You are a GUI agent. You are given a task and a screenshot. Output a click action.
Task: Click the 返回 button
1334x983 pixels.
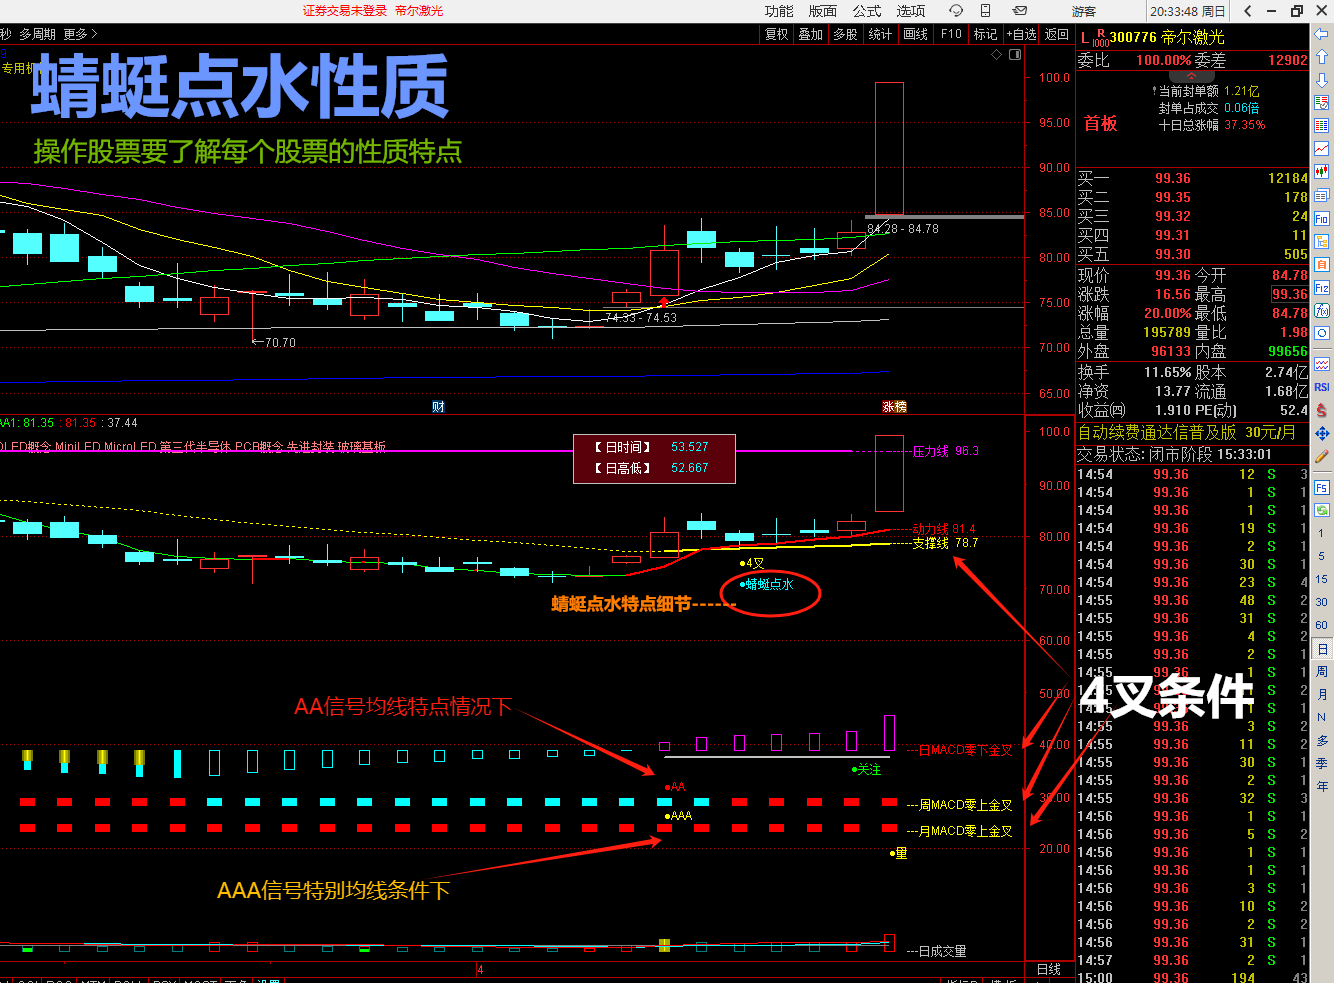(1057, 34)
